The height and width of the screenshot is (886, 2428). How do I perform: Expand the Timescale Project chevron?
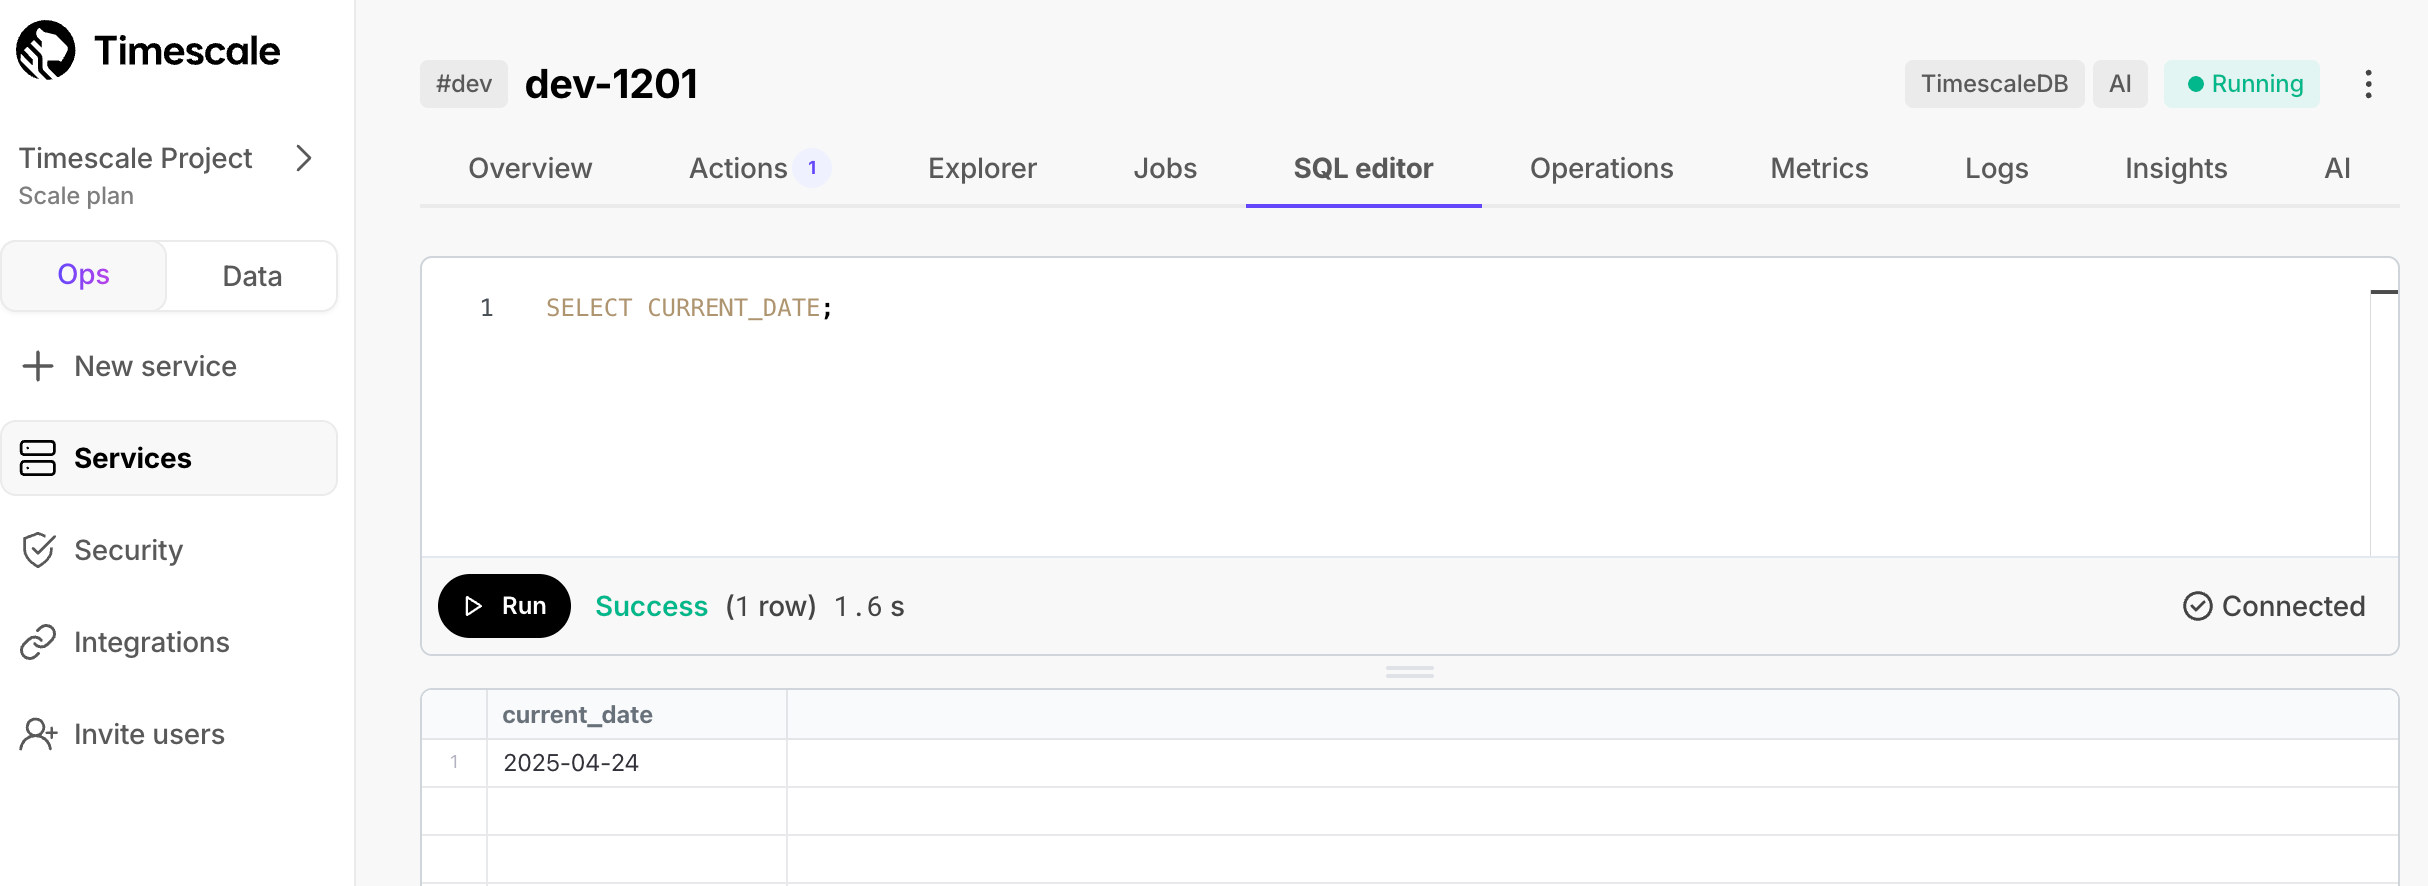(304, 158)
